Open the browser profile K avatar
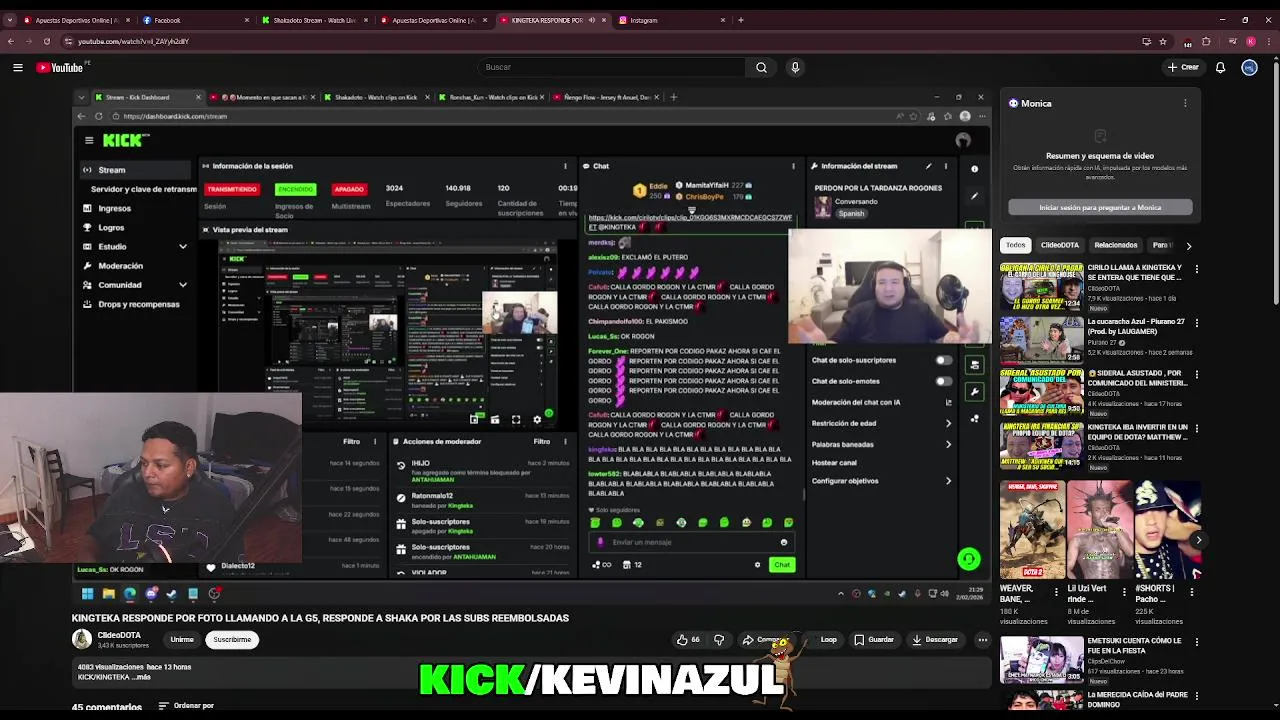The width and height of the screenshot is (1280, 720). coord(1250,41)
